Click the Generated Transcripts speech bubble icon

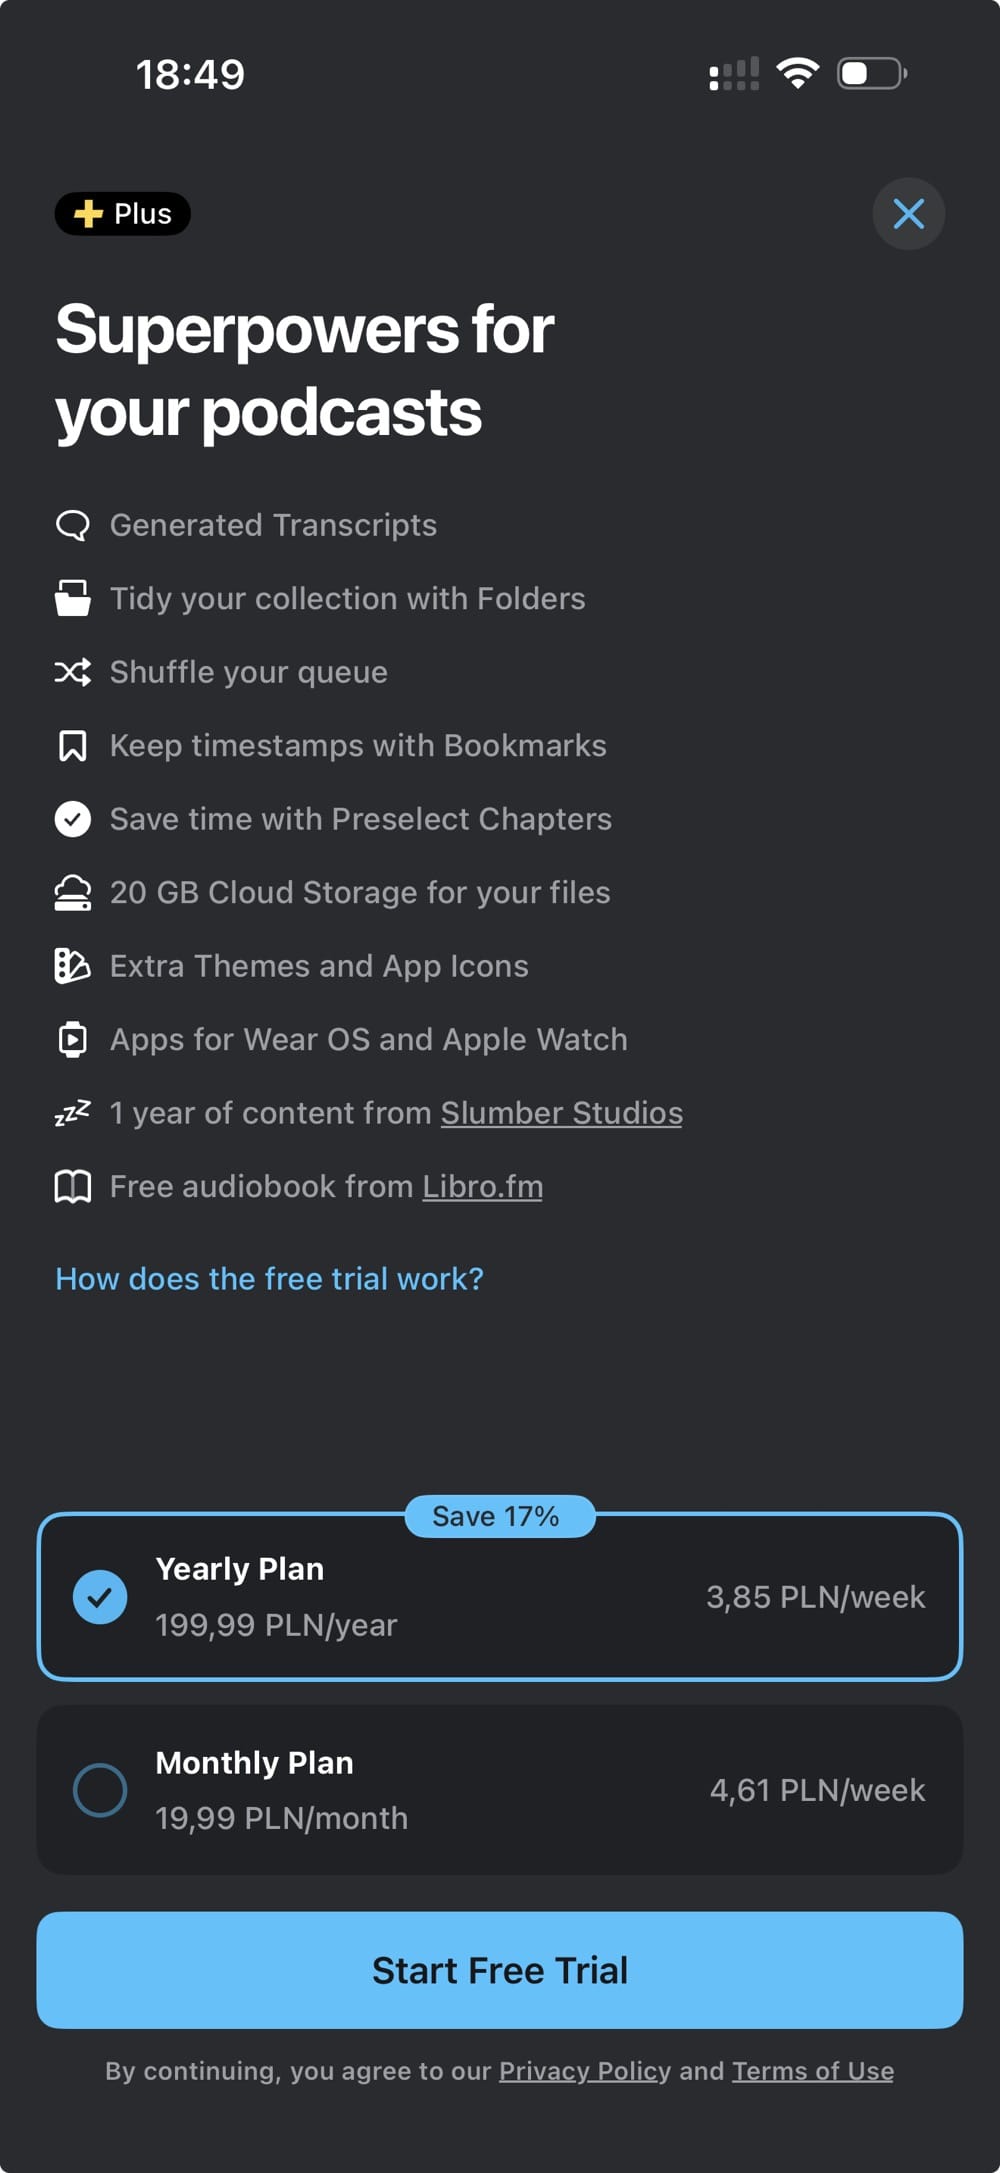(72, 524)
